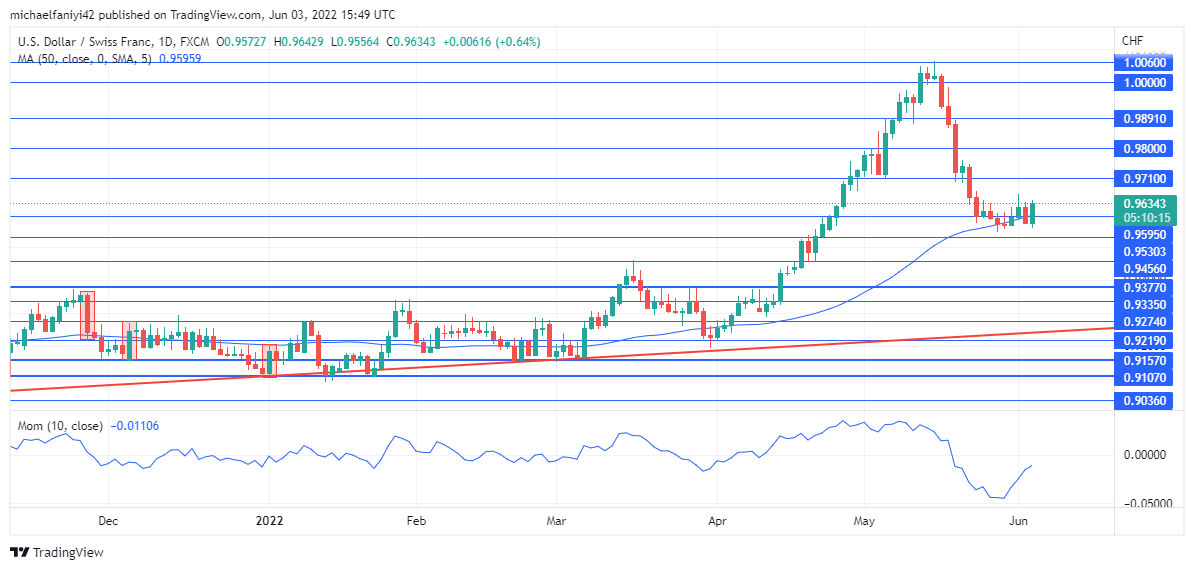The height and width of the screenshot is (570, 1194).
Task: Click the MA value 0.95959
Action: click(x=178, y=57)
